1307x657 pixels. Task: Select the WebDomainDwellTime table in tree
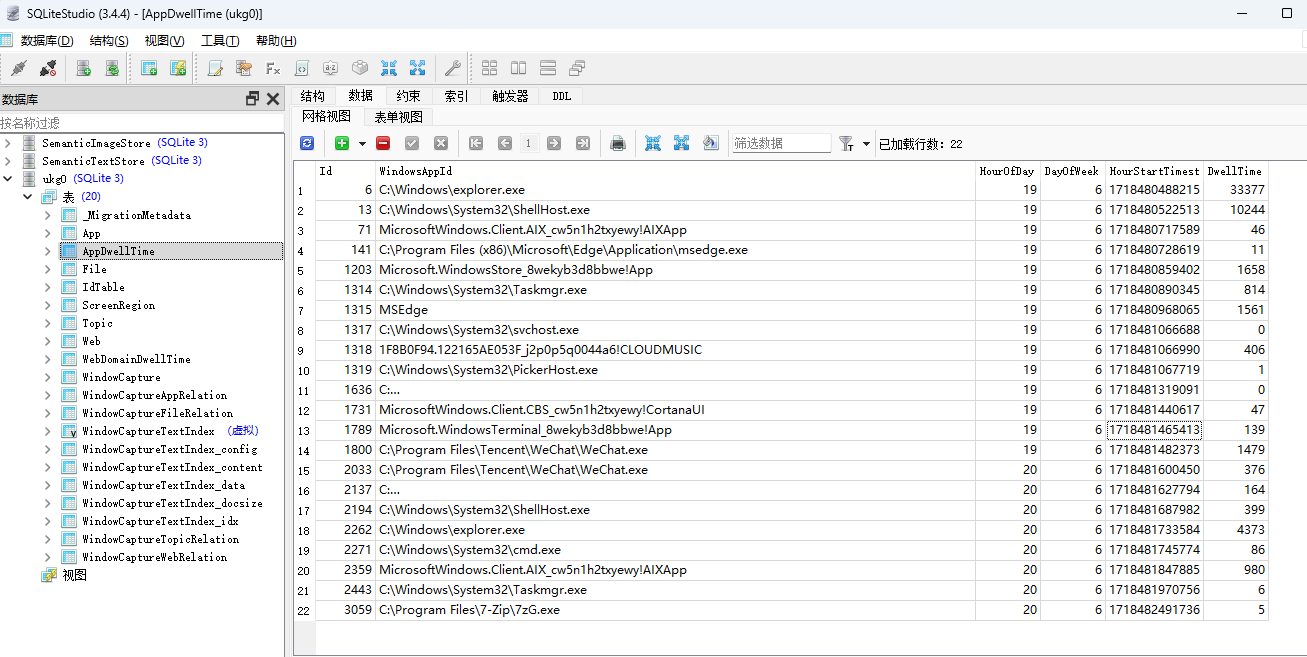[x=136, y=359]
